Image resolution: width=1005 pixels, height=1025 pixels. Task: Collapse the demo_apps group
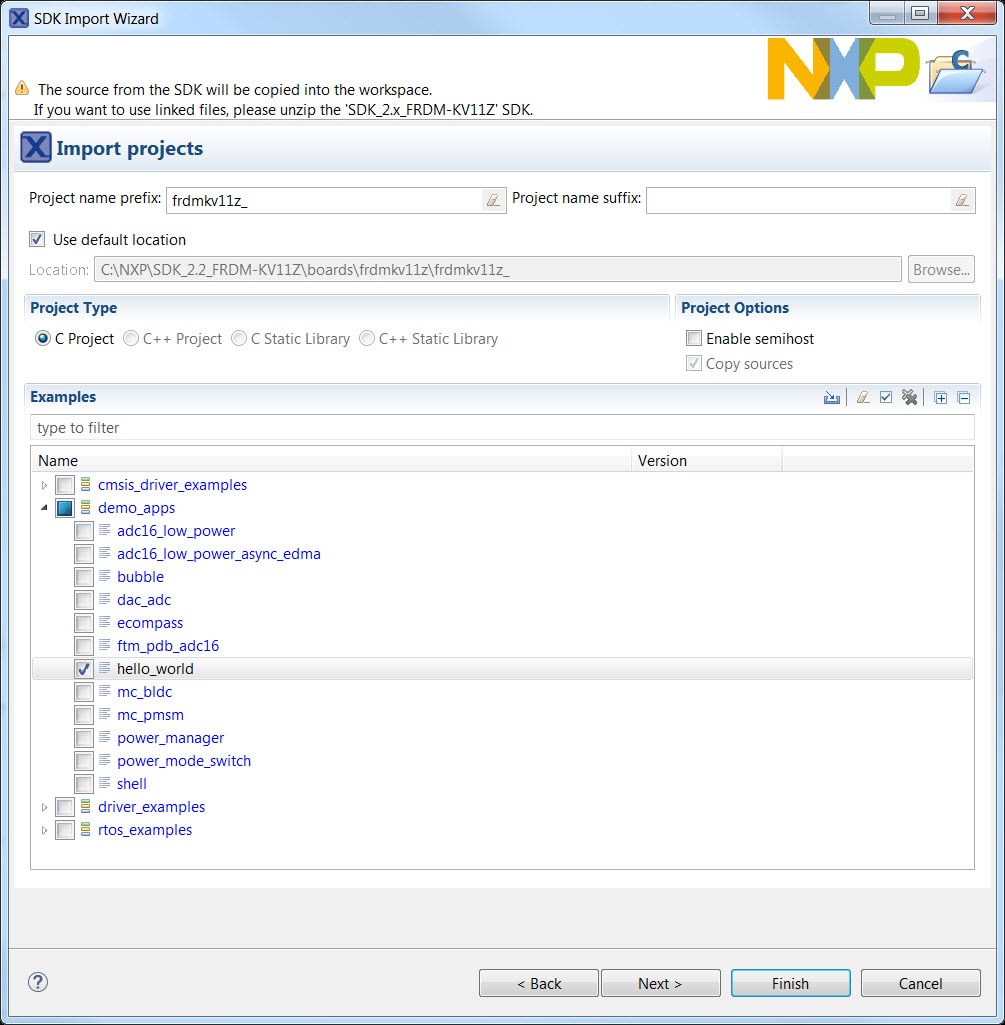point(44,508)
